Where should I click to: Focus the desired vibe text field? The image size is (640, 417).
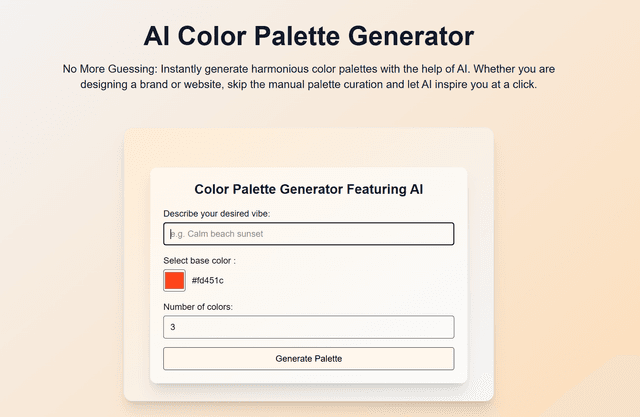click(309, 234)
